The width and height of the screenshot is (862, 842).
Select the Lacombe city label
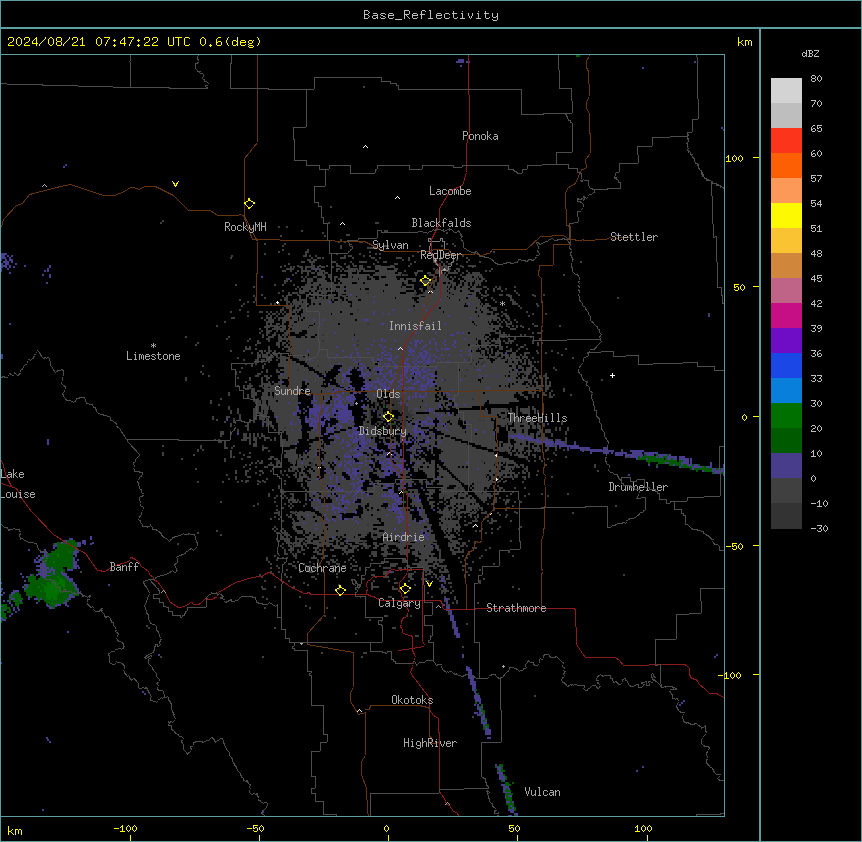click(450, 191)
